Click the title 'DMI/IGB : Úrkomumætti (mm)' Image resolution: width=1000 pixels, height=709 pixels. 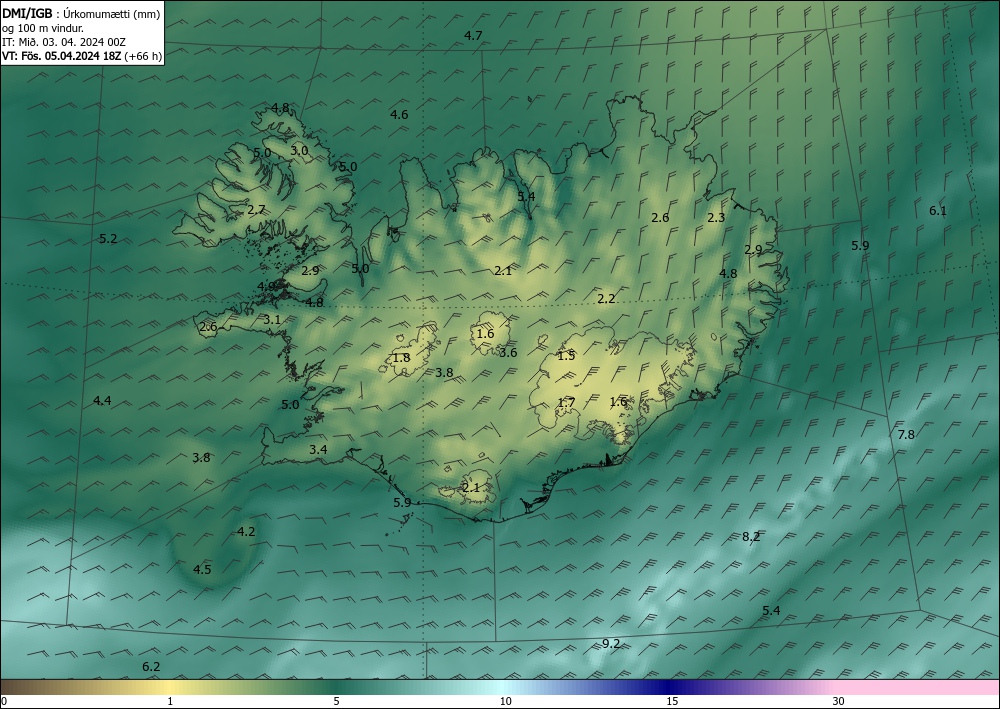[x=80, y=13]
